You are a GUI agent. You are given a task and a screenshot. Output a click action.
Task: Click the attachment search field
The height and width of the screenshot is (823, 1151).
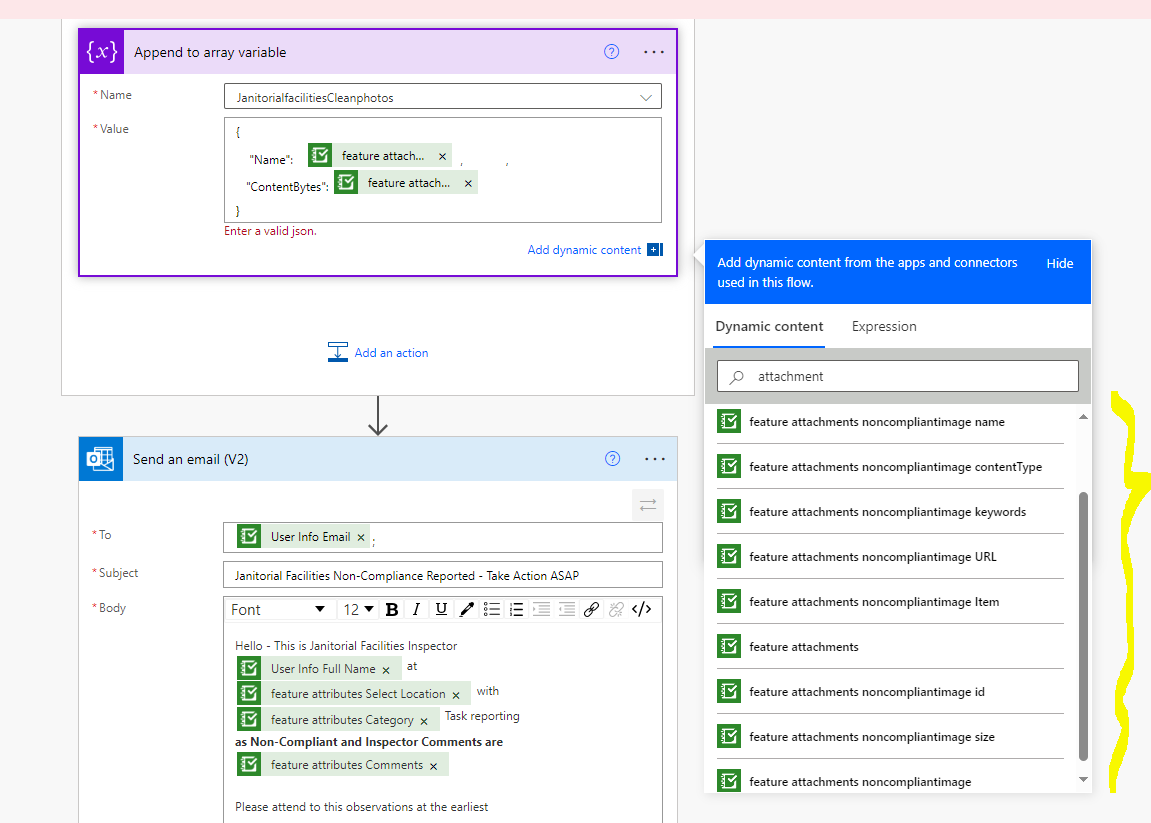click(897, 375)
